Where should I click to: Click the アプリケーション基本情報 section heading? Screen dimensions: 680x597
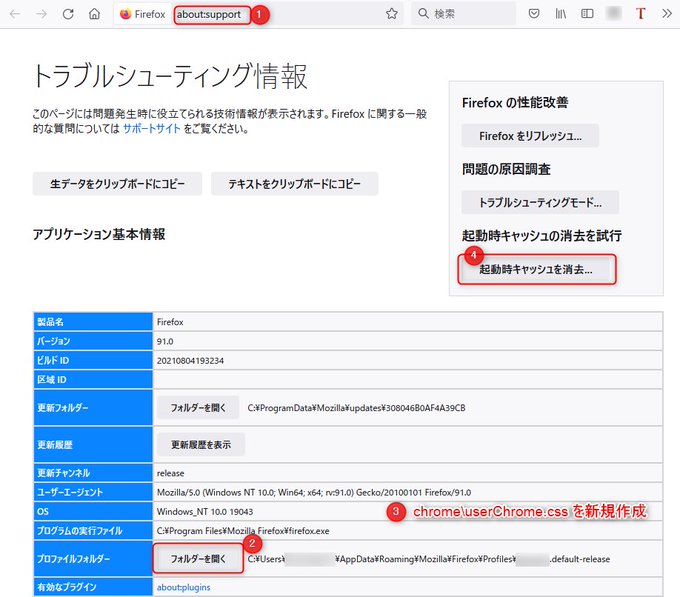[99, 234]
